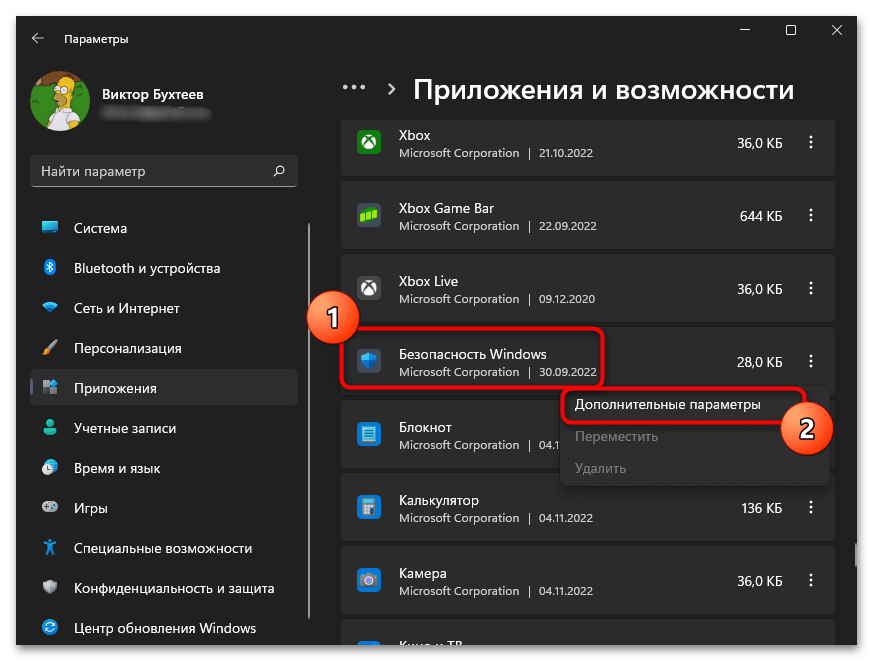The image size is (873, 661).
Task: Click the Параметры window title
Action: click(96, 39)
